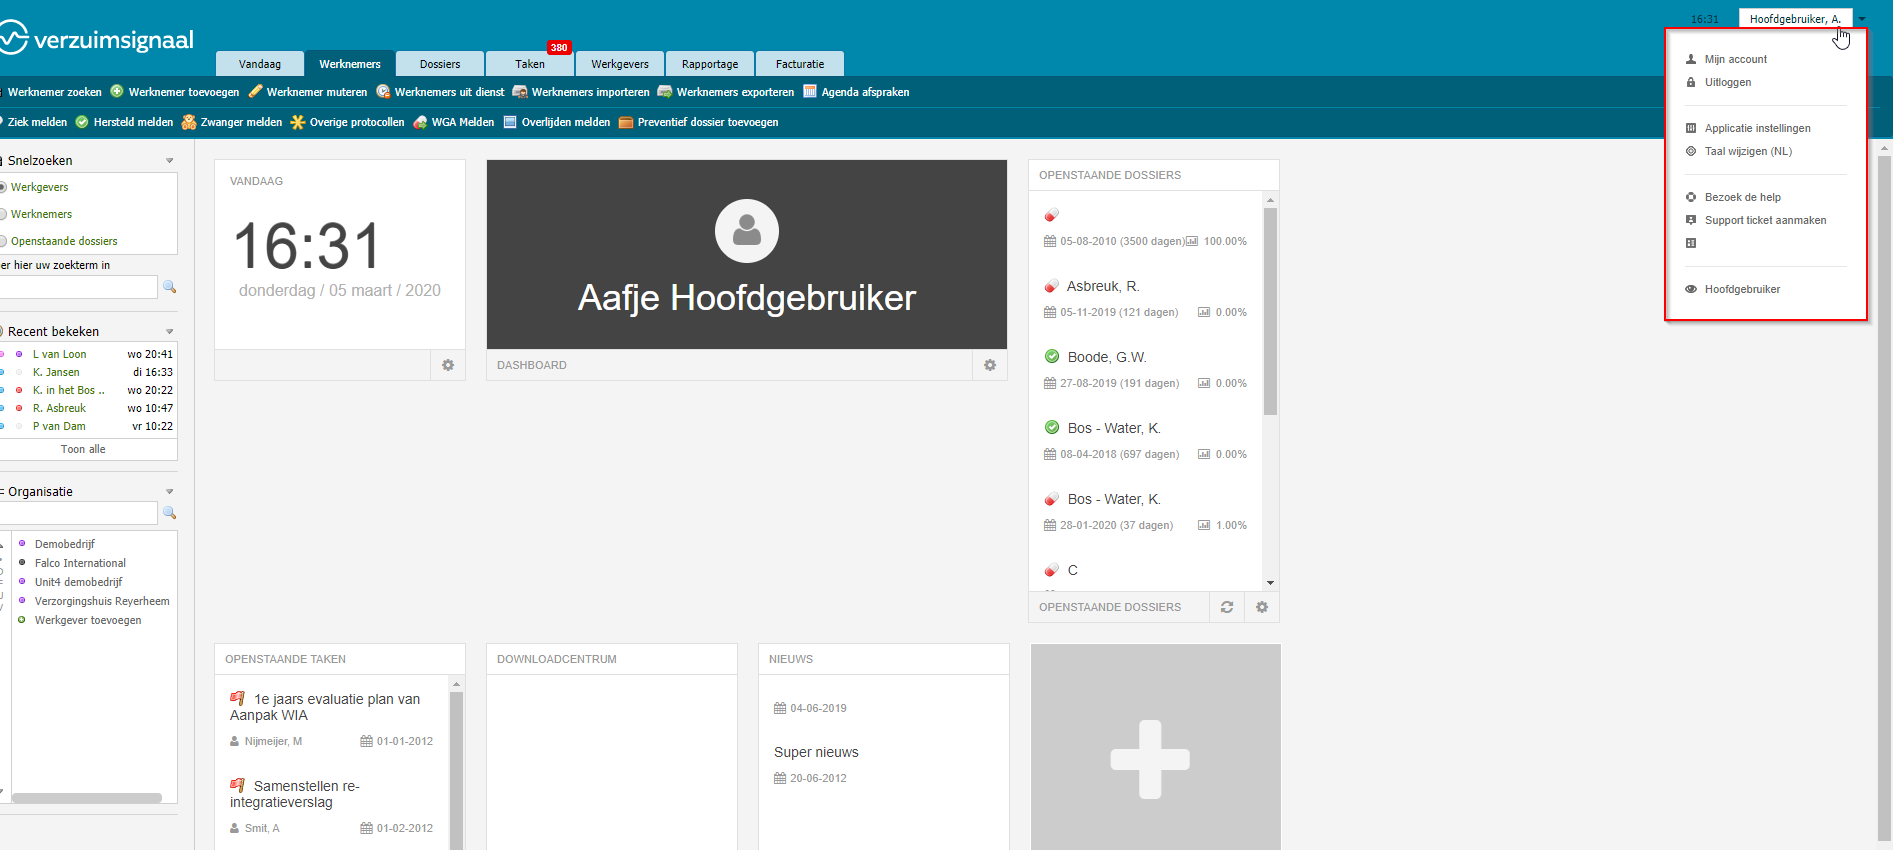Choose Uitloggen from the user menu

pos(1728,82)
